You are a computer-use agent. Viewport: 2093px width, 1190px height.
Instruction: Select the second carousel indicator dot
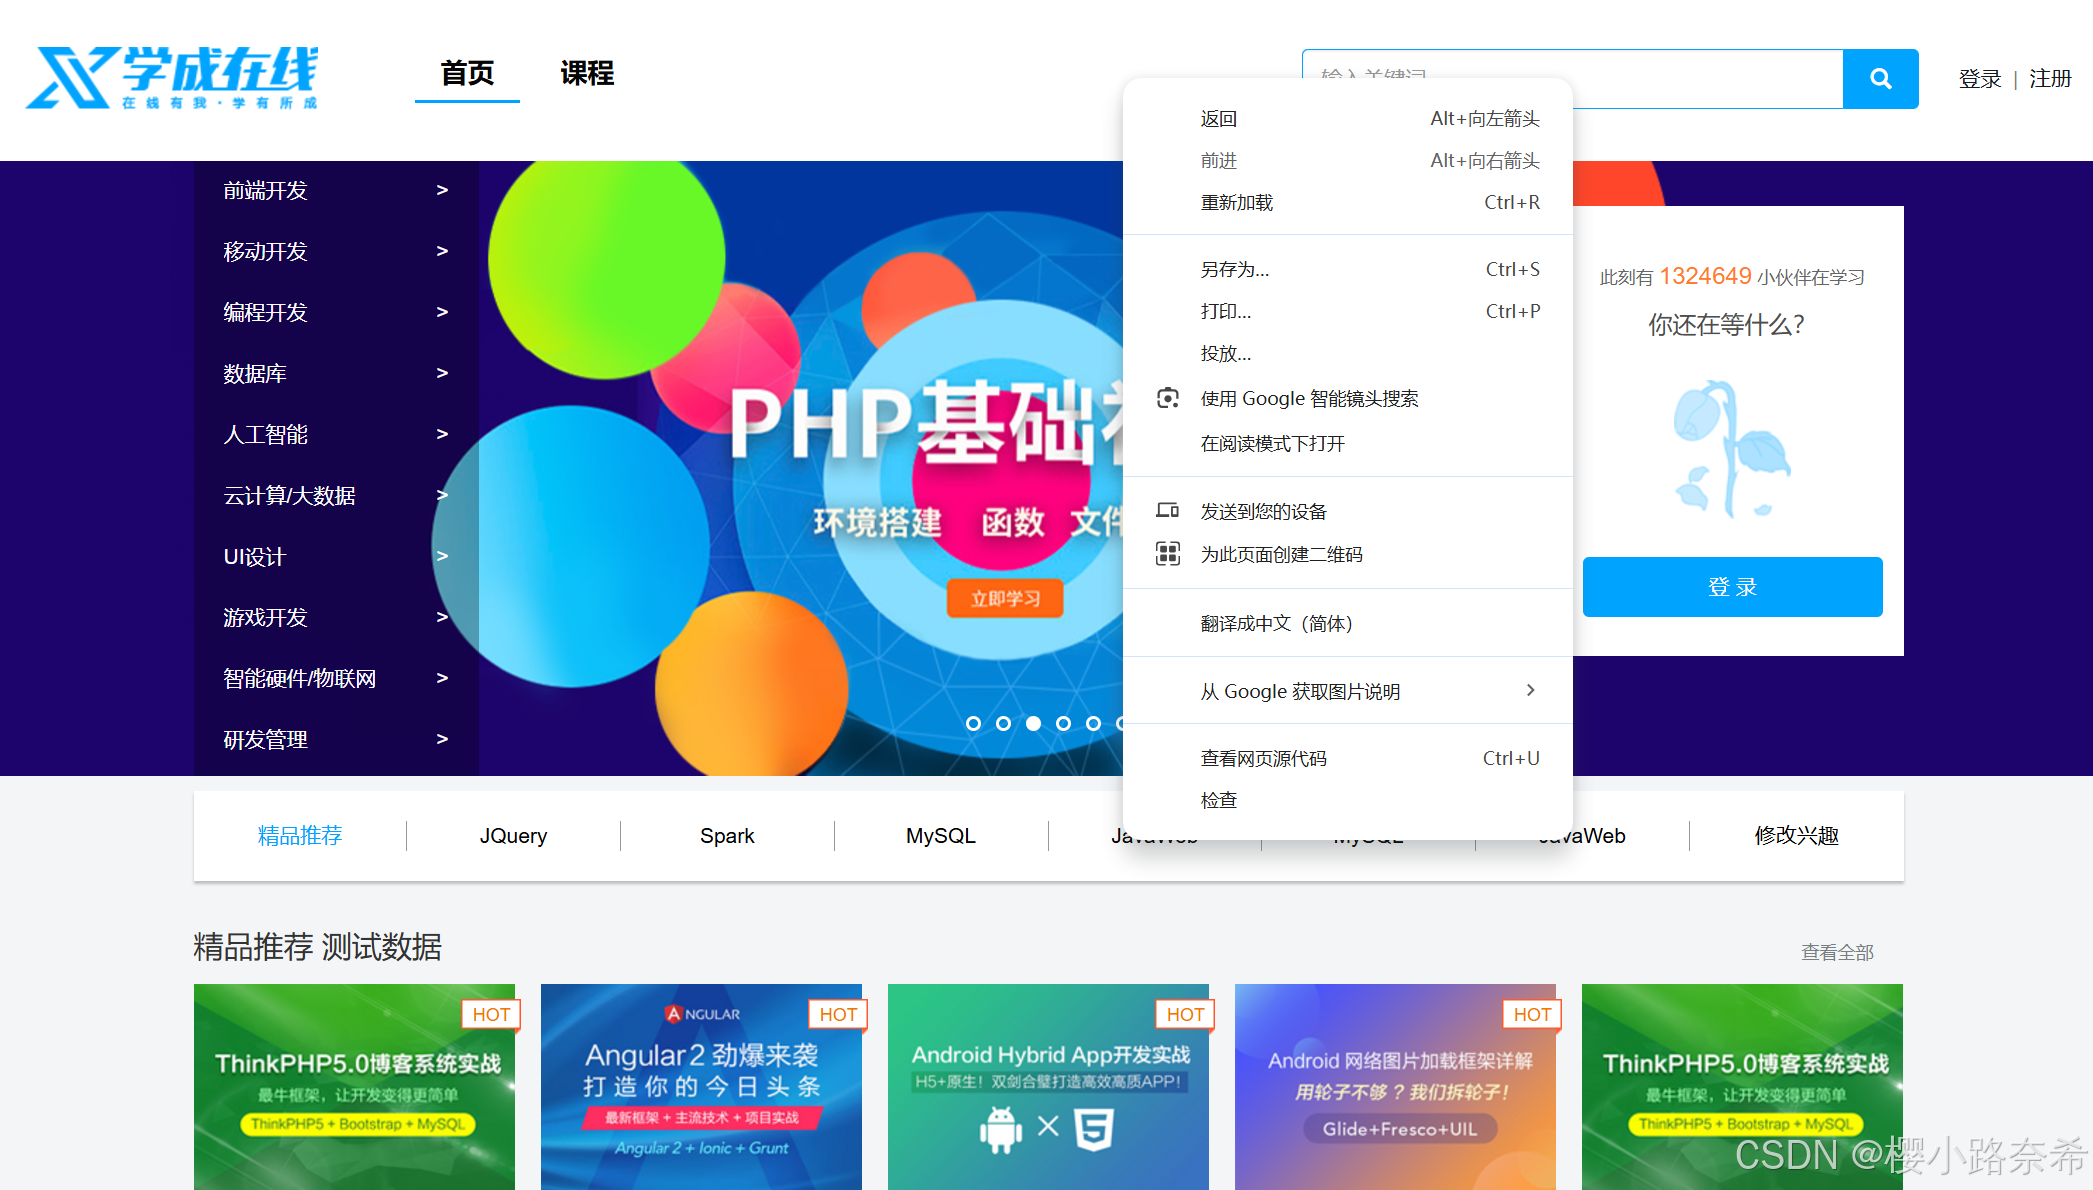[x=1003, y=723]
